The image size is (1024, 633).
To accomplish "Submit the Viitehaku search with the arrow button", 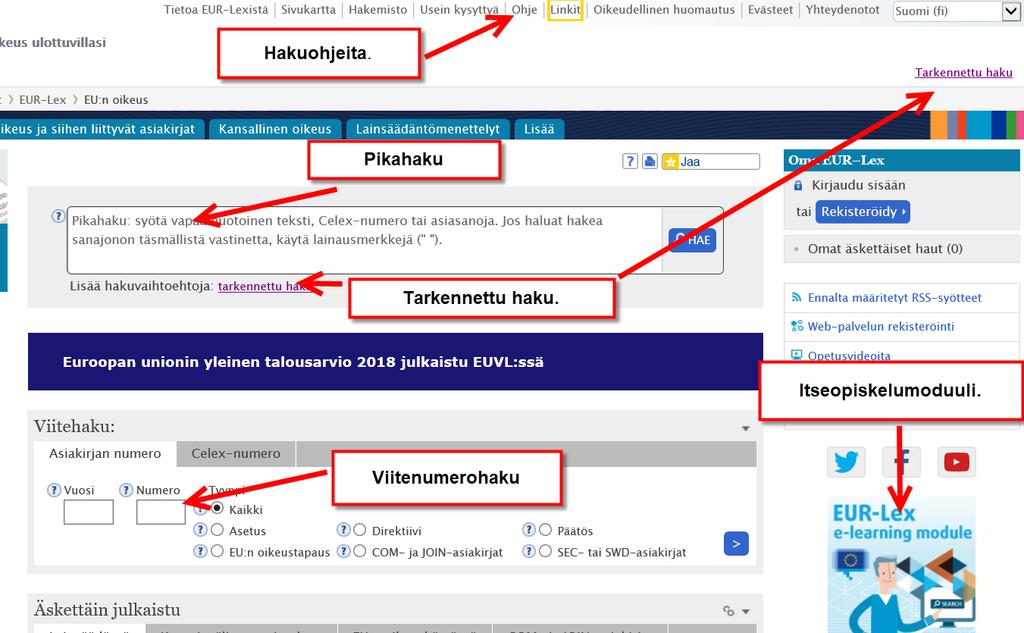I will pyautogui.click(x=736, y=544).
